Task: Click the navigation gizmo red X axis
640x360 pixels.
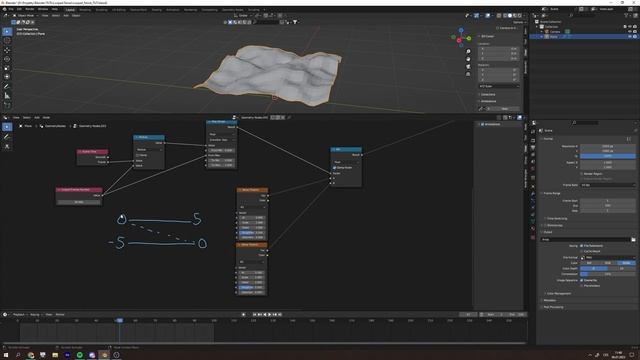Action: click(459, 40)
